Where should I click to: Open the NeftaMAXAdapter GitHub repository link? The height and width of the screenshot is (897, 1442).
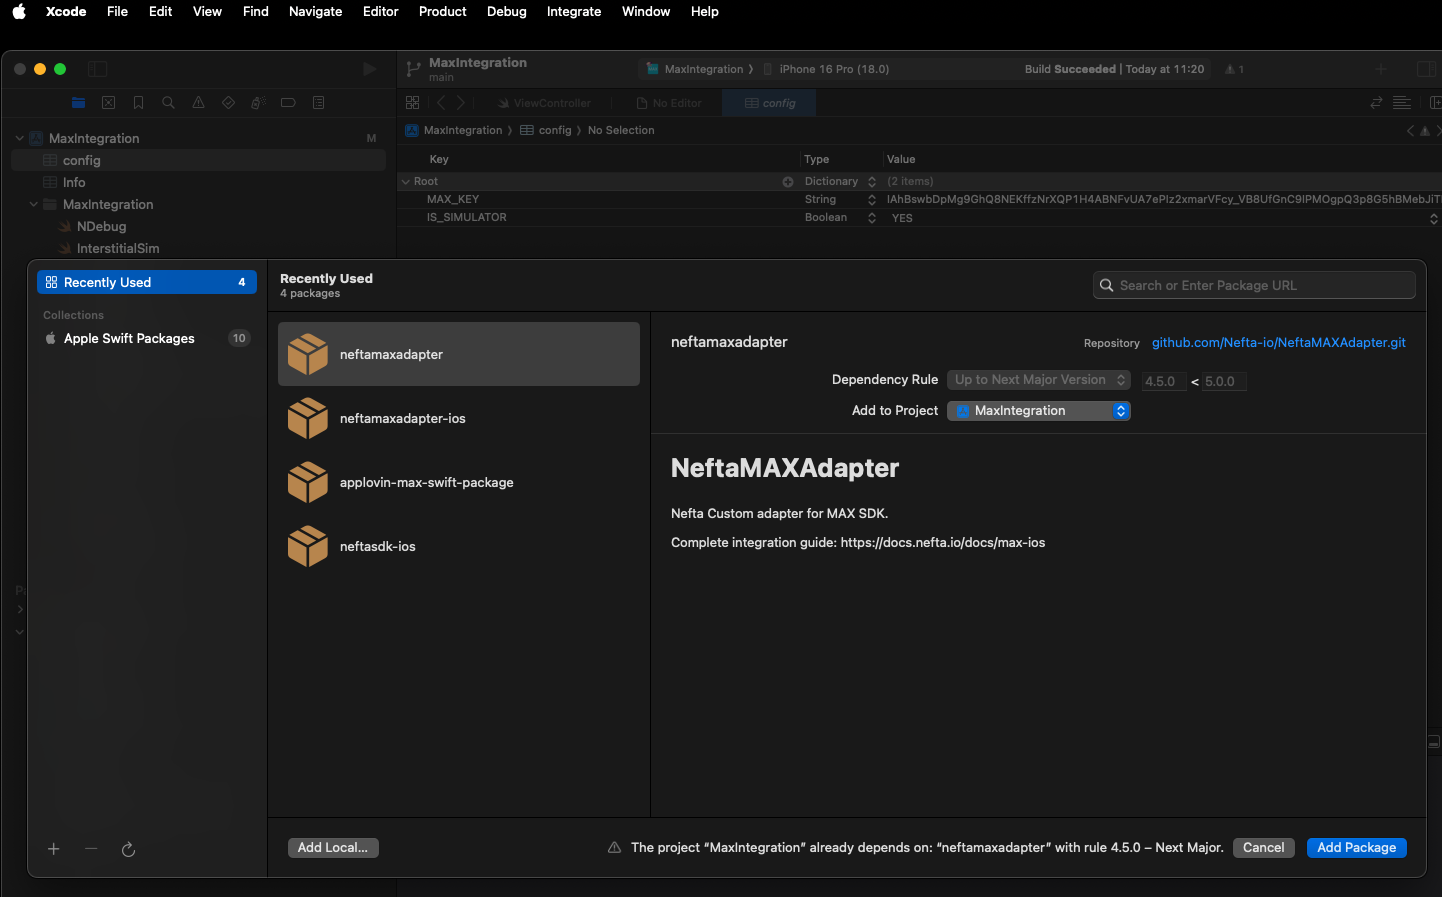pyautogui.click(x=1278, y=342)
